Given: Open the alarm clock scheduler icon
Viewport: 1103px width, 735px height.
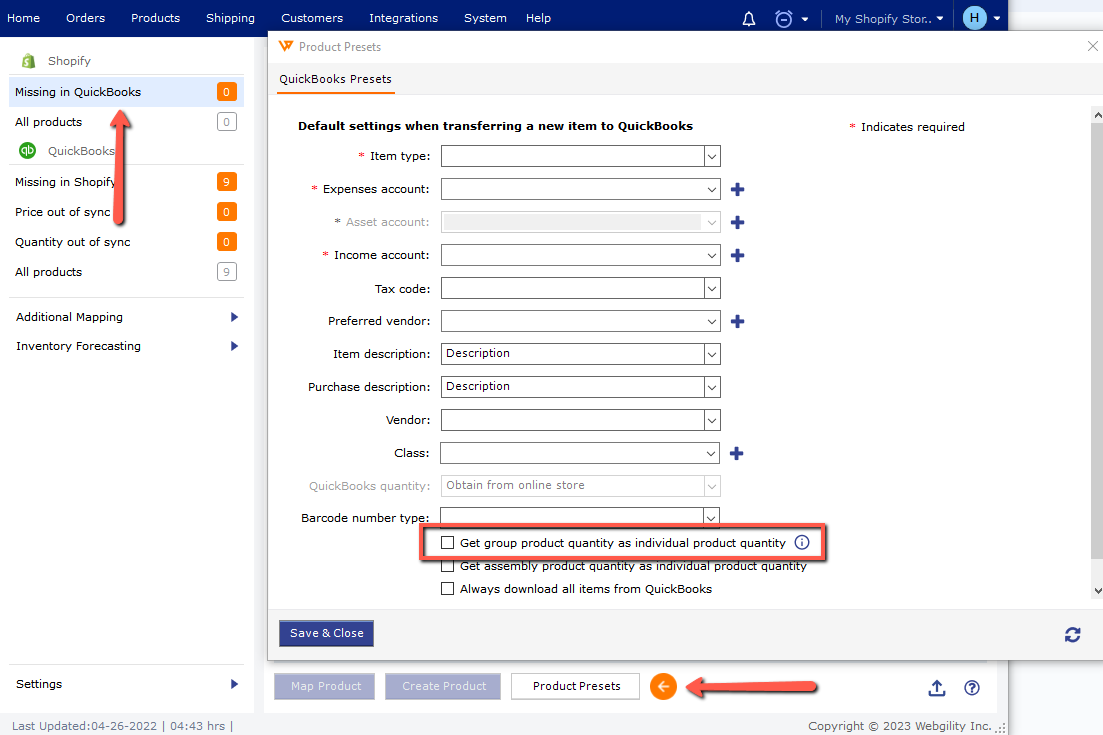Looking at the screenshot, I should click(783, 19).
